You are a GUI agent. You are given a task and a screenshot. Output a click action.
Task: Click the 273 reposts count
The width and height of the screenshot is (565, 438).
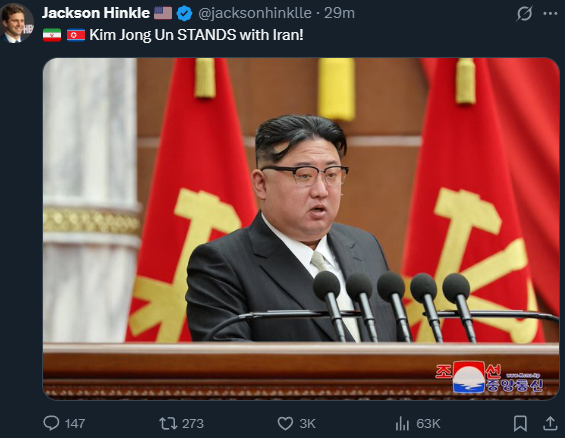point(193,424)
